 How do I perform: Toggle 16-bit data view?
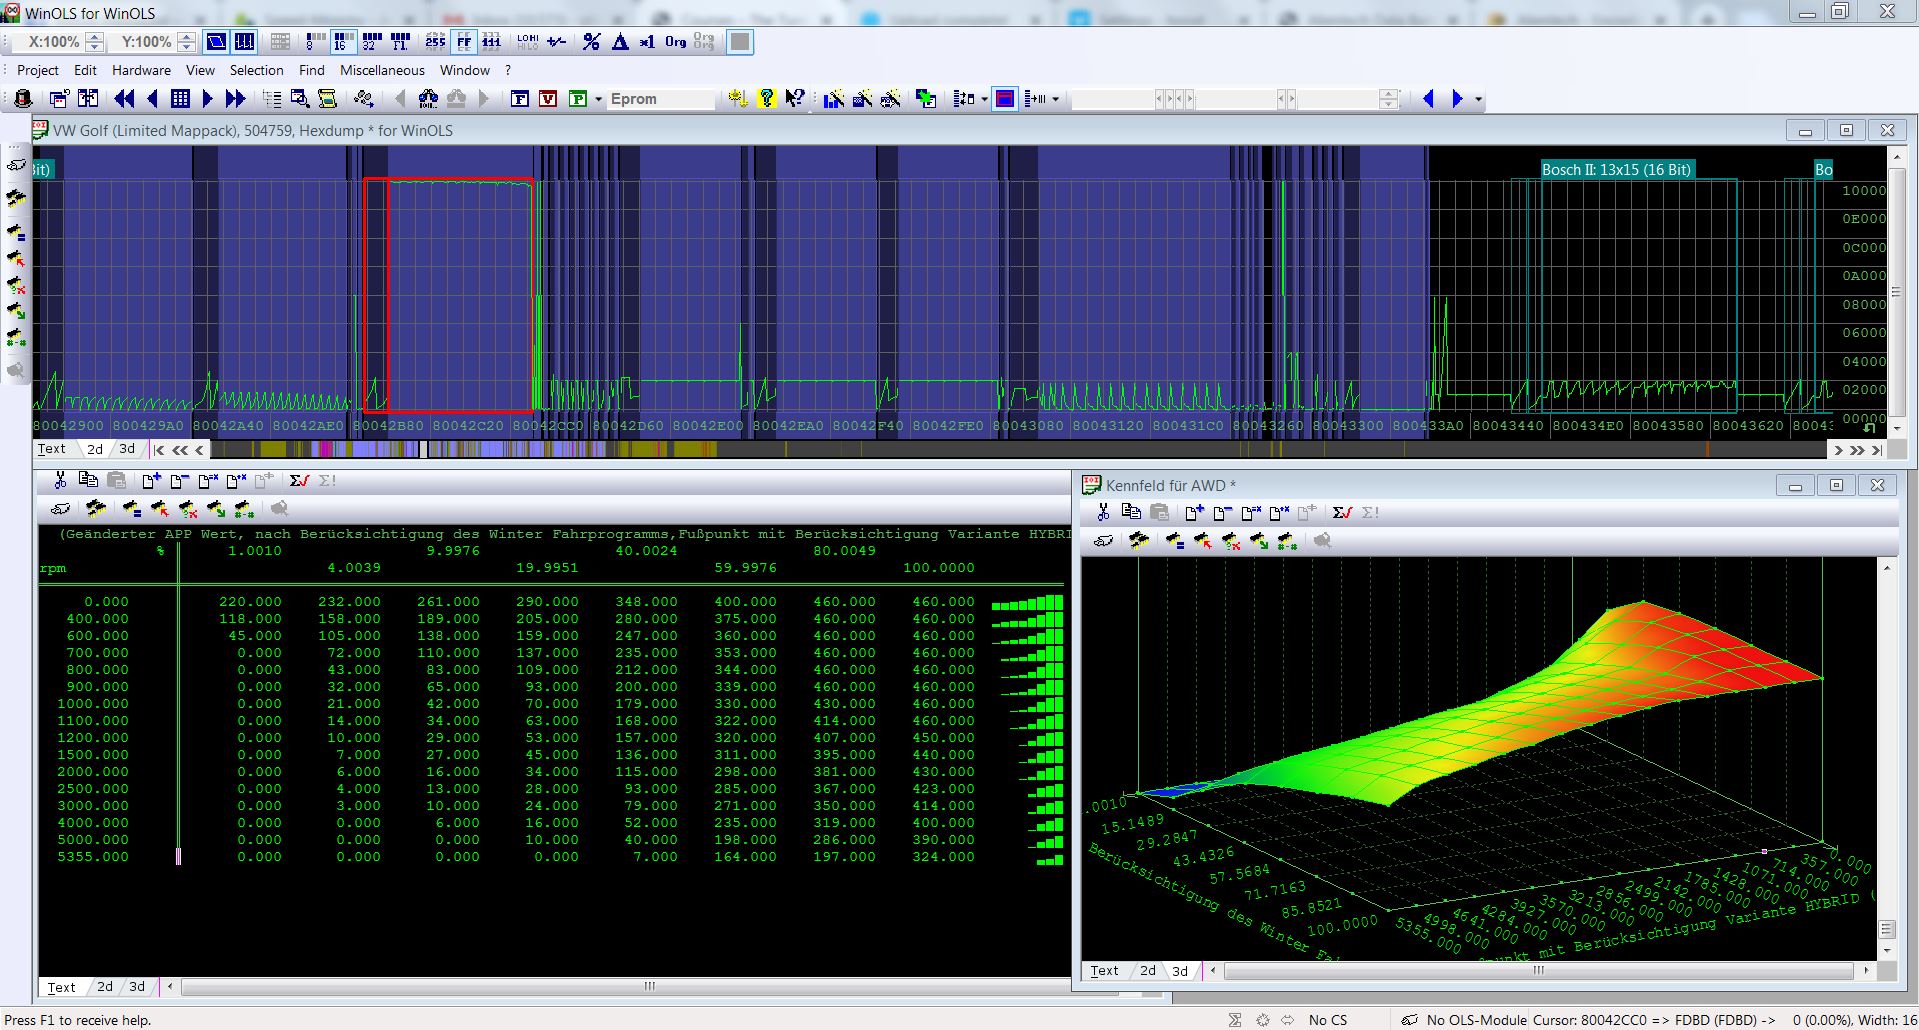343,42
